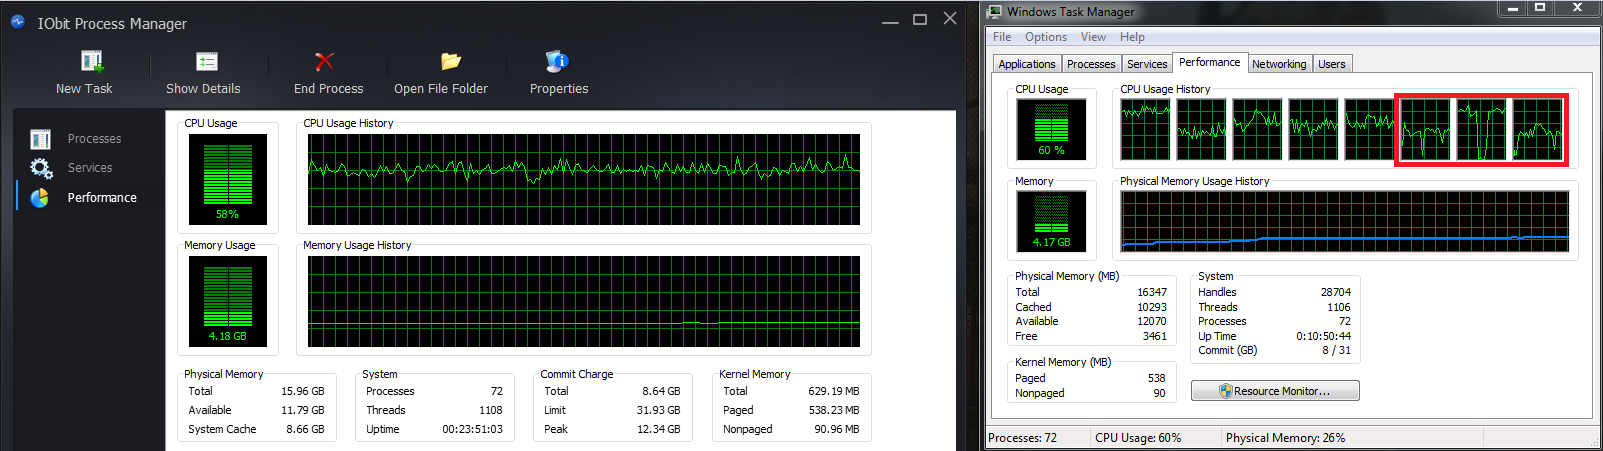
Task: Click the IObit Memory Usage History graph
Action: point(584,301)
